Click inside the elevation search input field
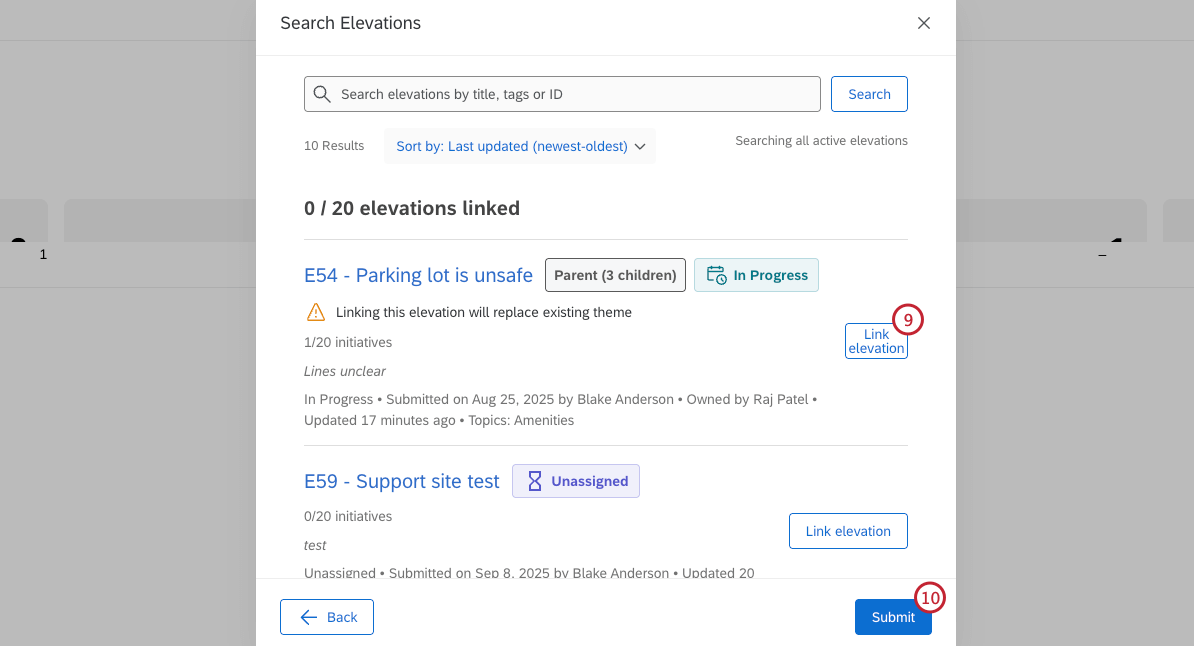1194x646 pixels. click(560, 93)
